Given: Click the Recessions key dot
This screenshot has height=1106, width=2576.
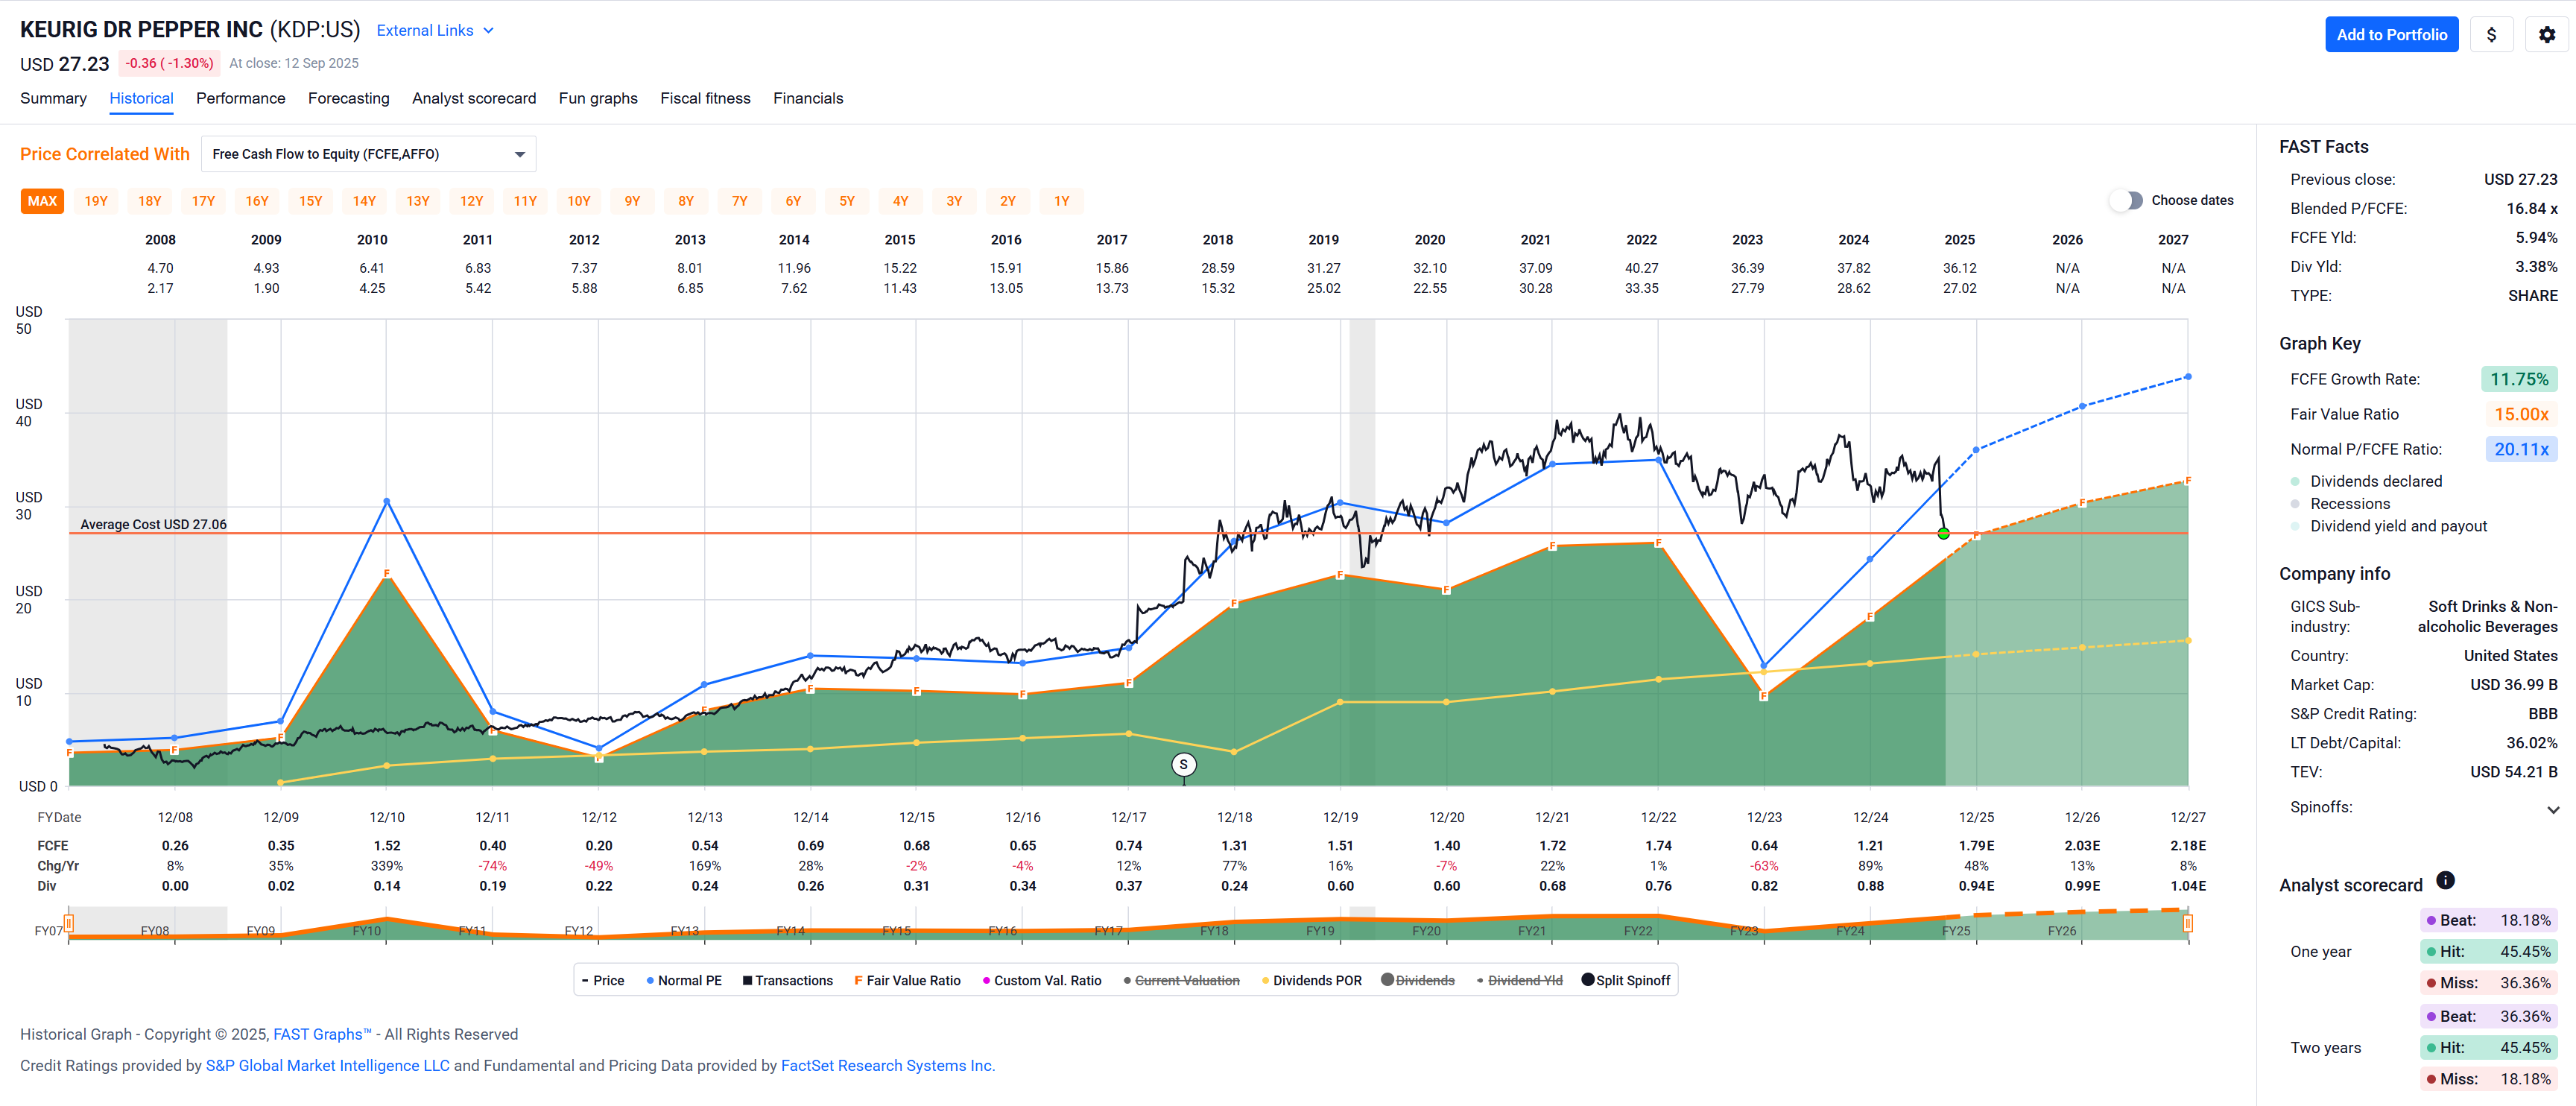Looking at the screenshot, I should [x=2295, y=504].
